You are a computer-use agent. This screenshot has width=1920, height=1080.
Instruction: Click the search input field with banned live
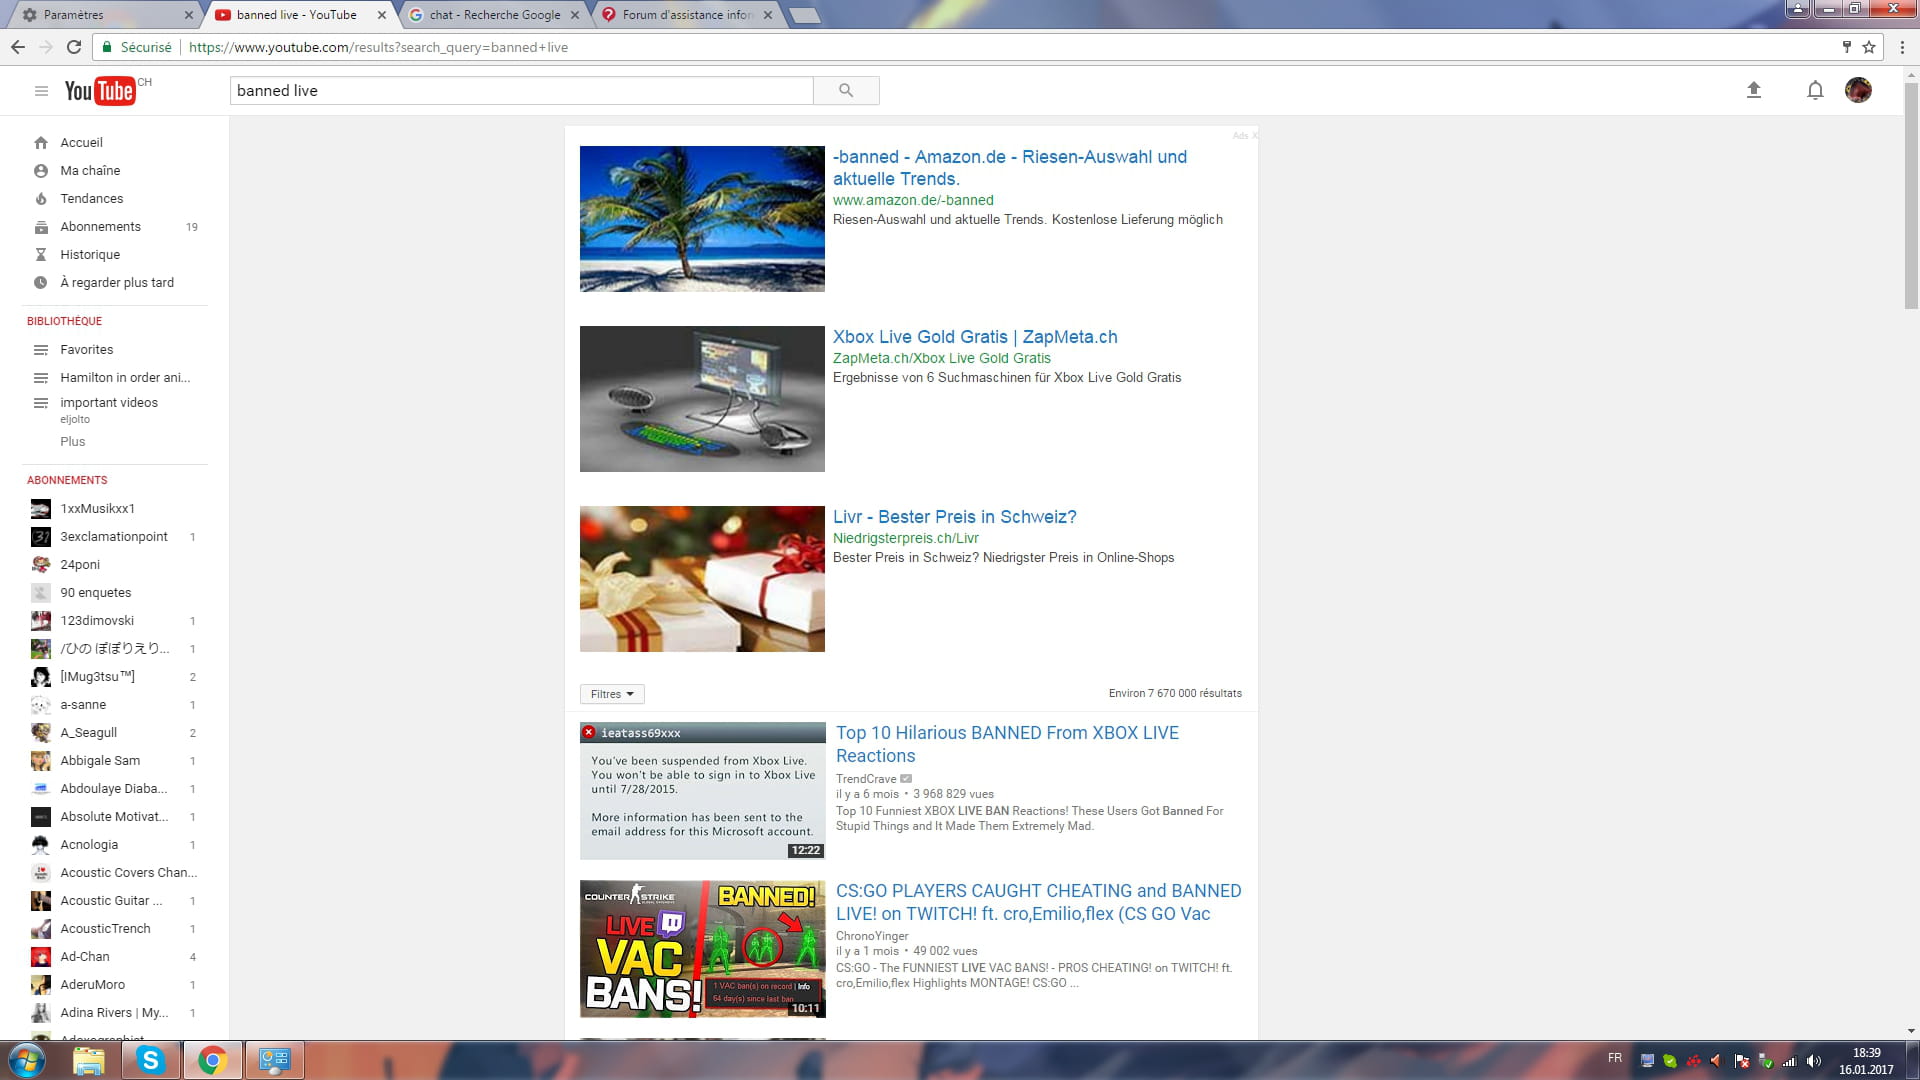(522, 91)
